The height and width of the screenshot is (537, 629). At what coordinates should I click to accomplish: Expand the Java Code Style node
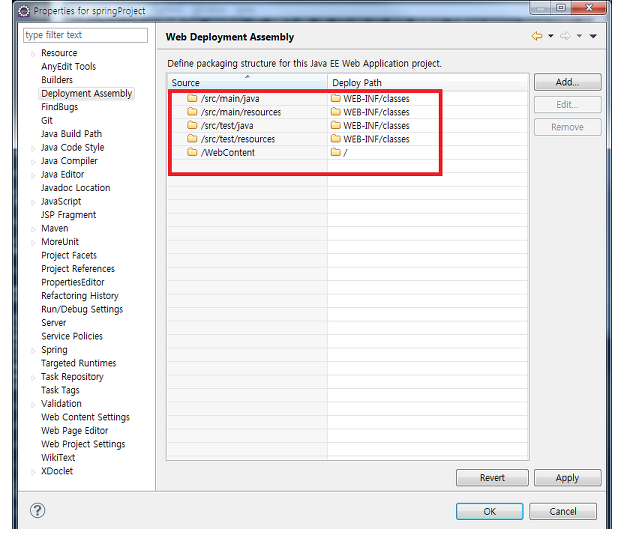click(x=33, y=148)
